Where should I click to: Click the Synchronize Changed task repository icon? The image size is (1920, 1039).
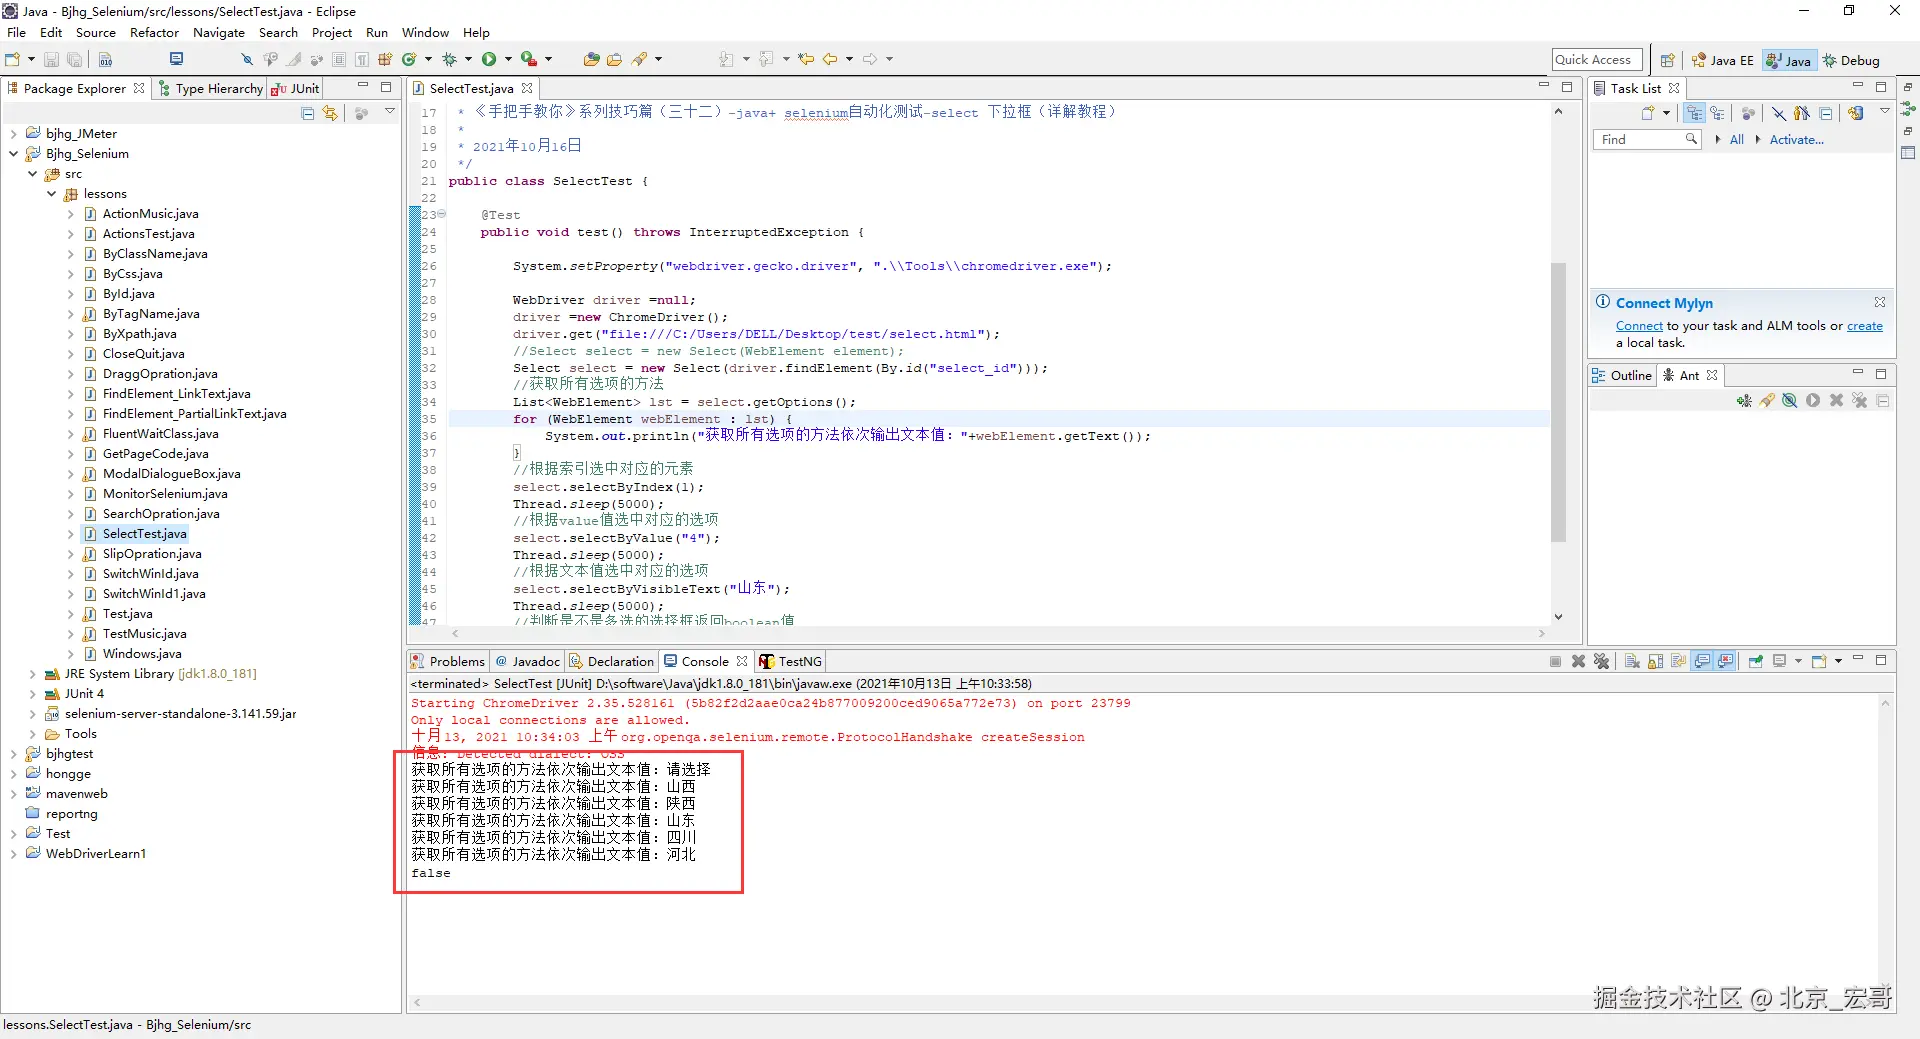tap(1856, 113)
